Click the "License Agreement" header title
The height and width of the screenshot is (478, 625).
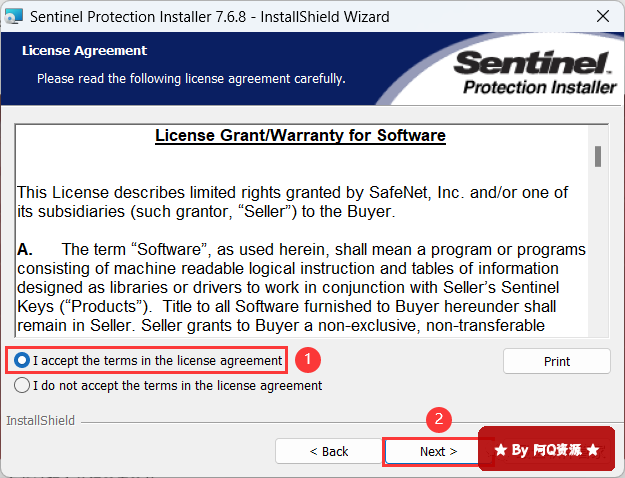pos(84,50)
